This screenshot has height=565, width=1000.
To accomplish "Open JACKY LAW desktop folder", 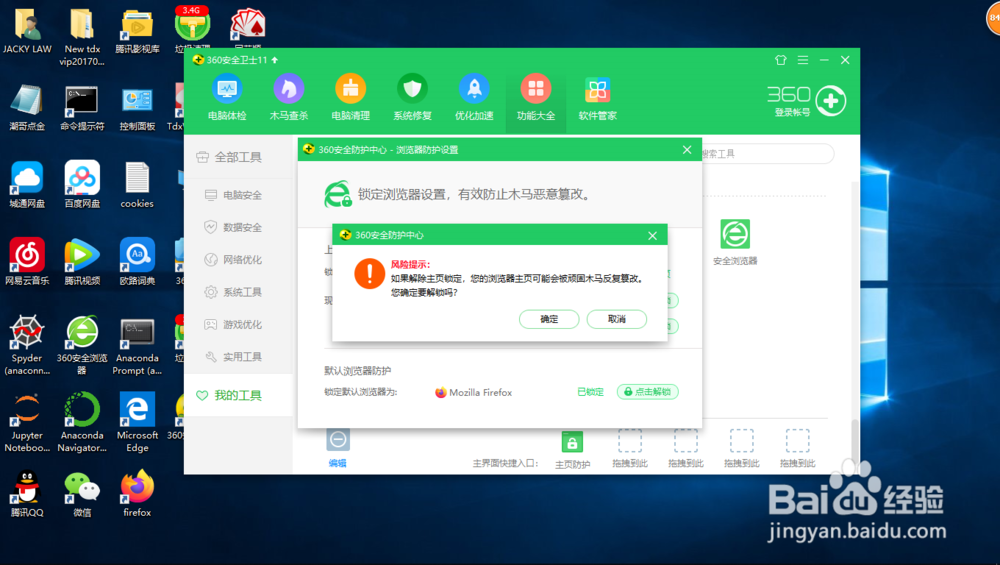I will (x=27, y=30).
